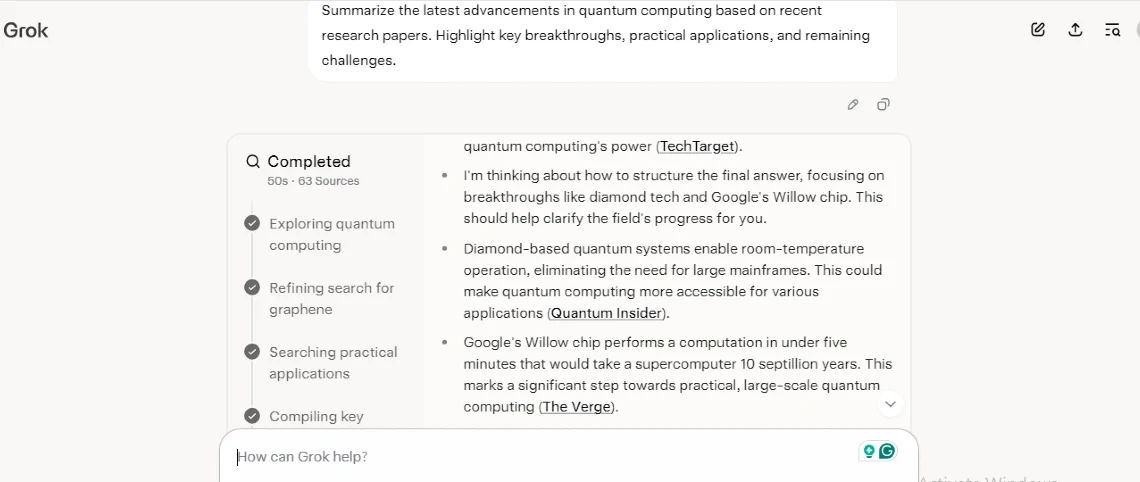This screenshot has height=482, width=1140.
Task: Click the search icon beside Completed
Action: click(253, 161)
